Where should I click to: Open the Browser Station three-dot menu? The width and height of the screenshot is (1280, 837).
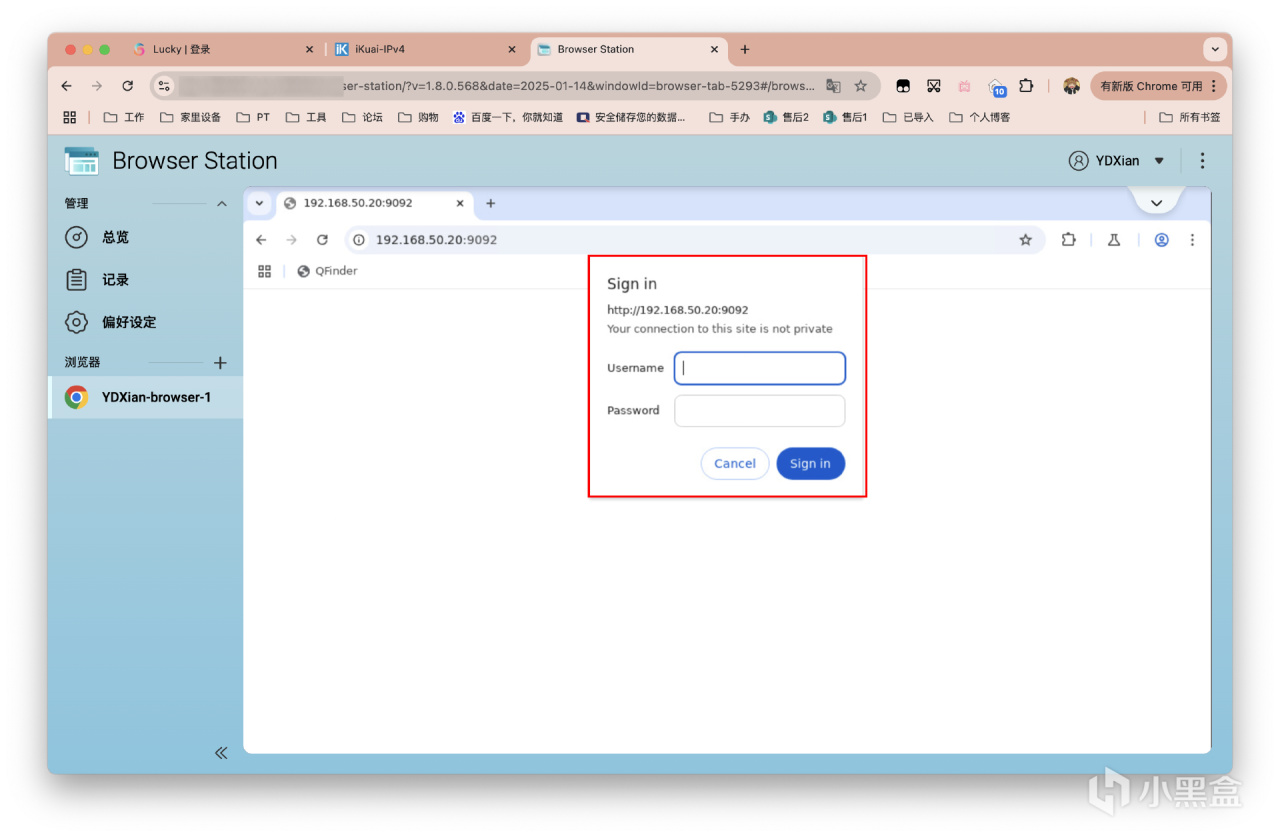(x=1202, y=161)
